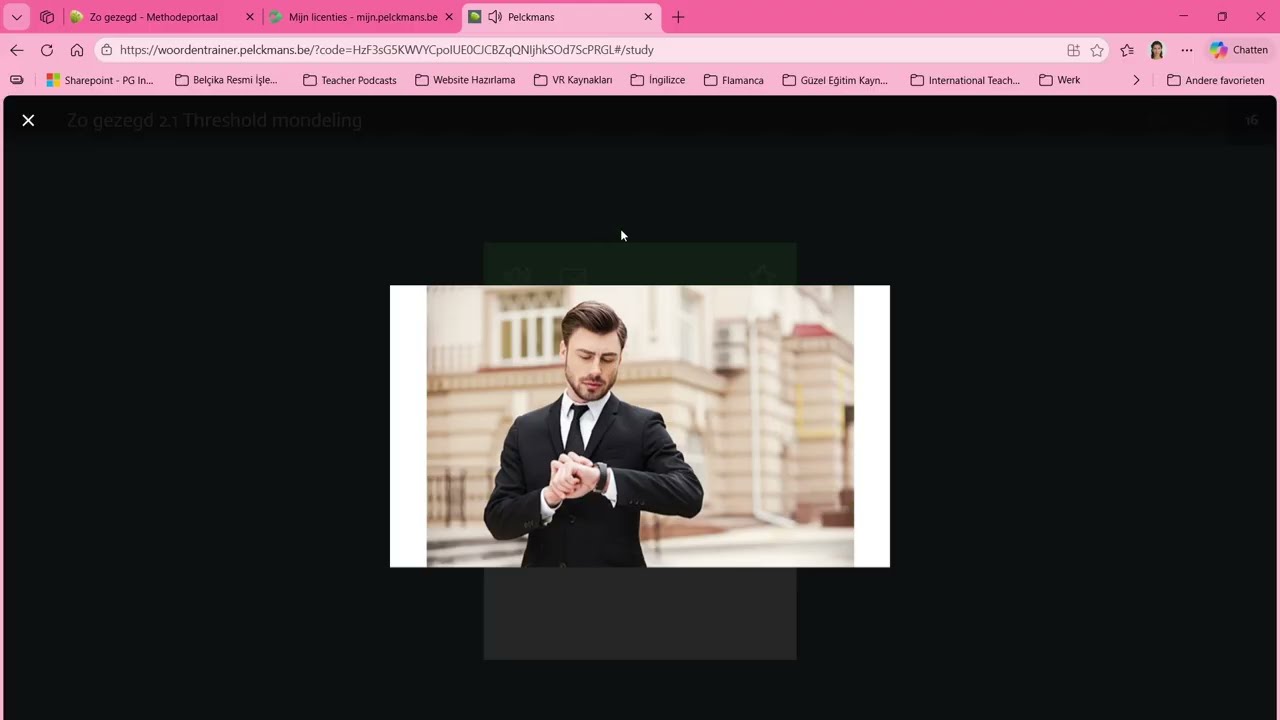The image size is (1280, 720).
Task: Open the VR Kaynakları bookmark folder
Action: 573,80
